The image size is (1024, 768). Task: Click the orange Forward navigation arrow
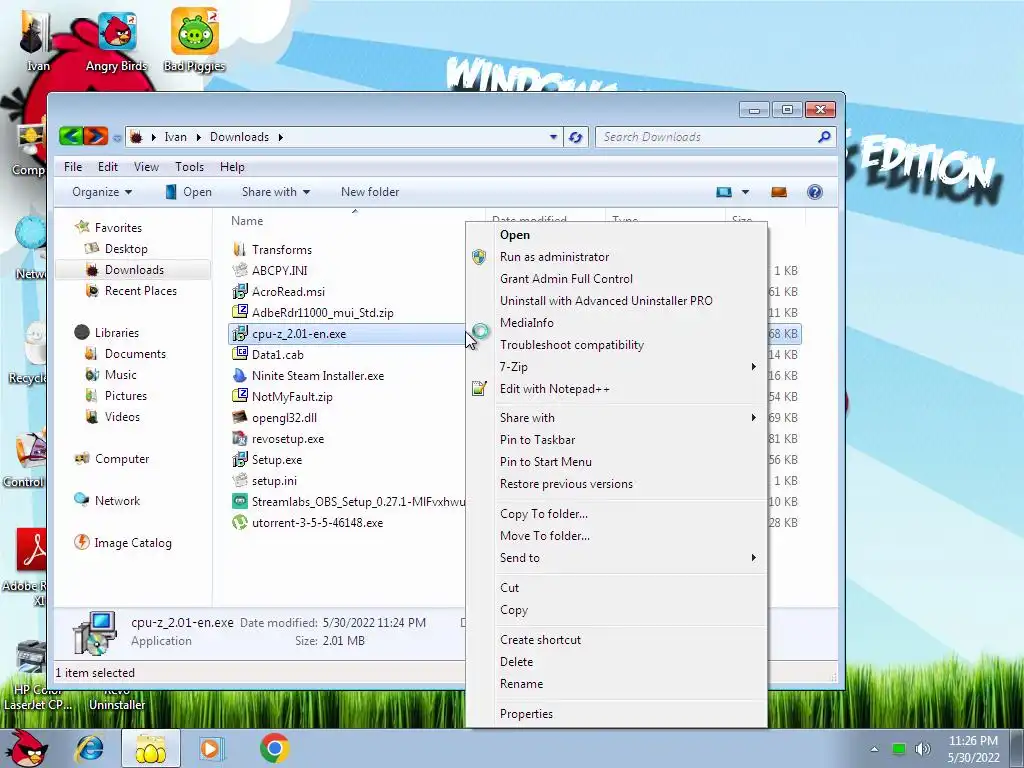click(x=95, y=136)
